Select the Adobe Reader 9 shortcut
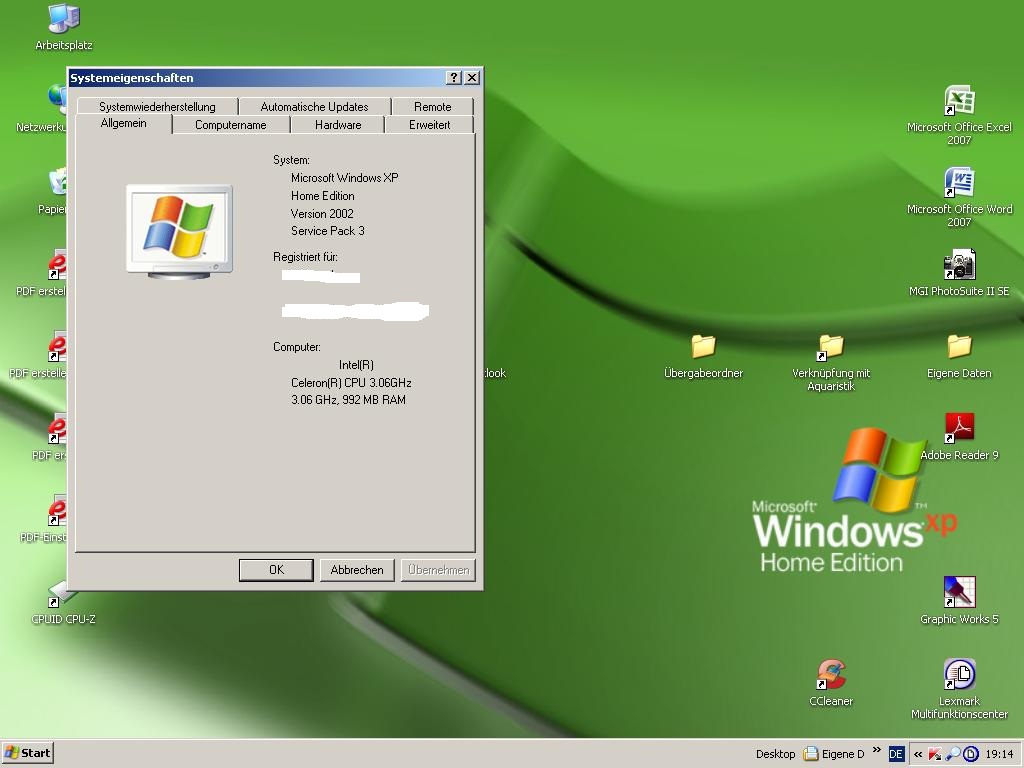 [x=959, y=437]
